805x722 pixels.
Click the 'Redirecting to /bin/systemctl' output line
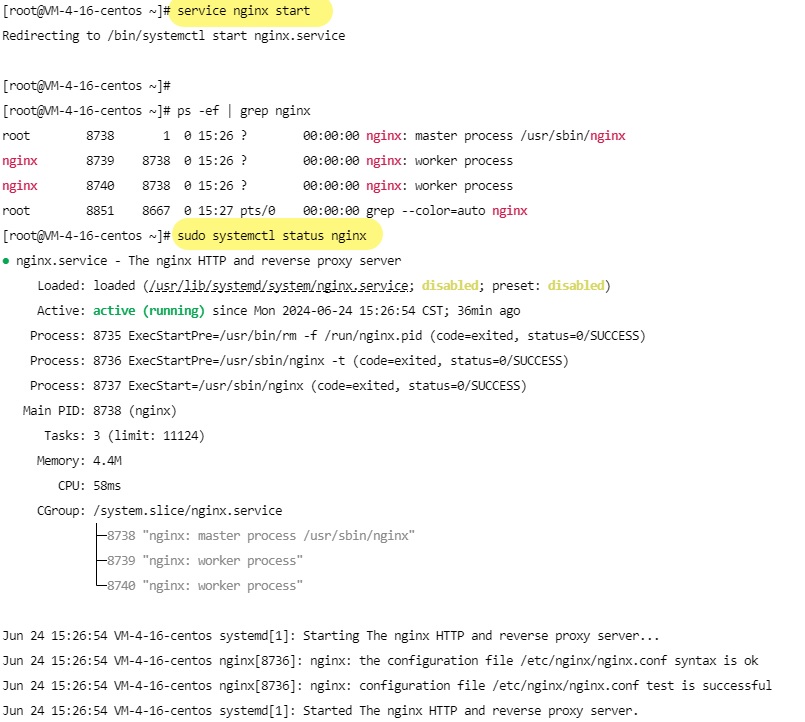coord(173,36)
